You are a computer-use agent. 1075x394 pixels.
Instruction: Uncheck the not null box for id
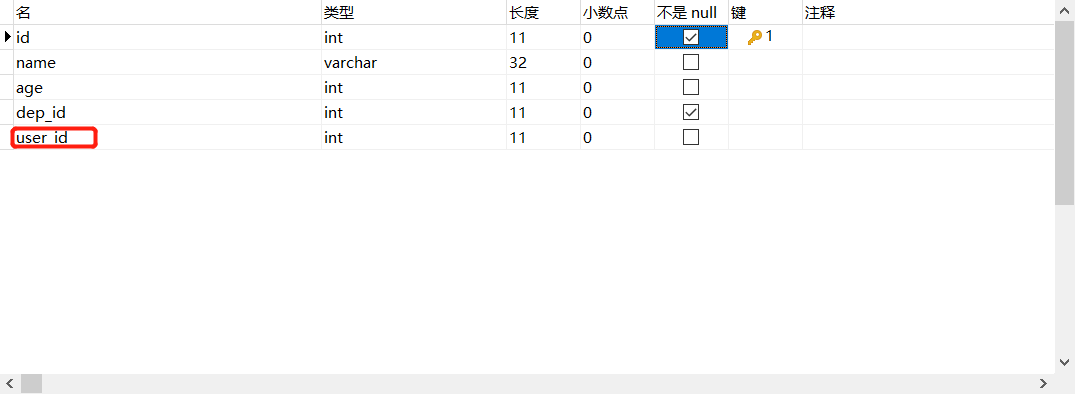click(x=691, y=37)
